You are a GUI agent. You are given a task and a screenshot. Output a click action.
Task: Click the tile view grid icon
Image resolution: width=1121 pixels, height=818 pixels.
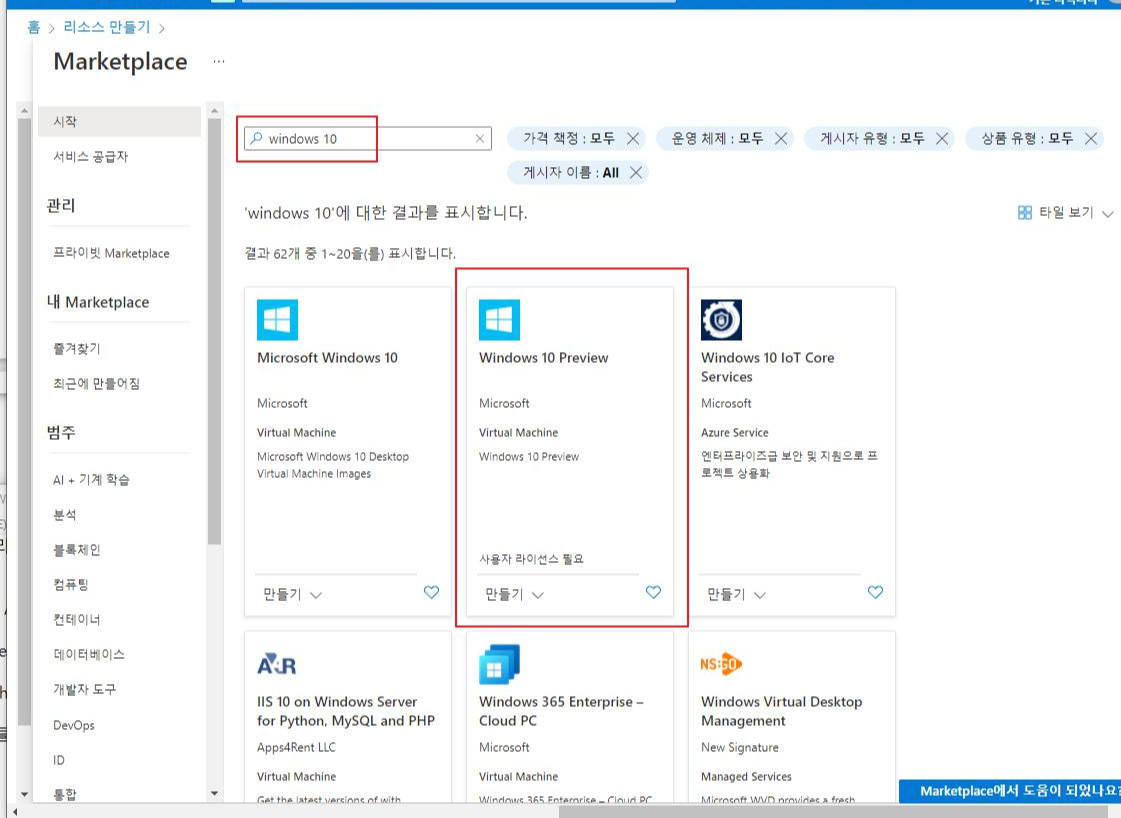pyautogui.click(x=1024, y=212)
